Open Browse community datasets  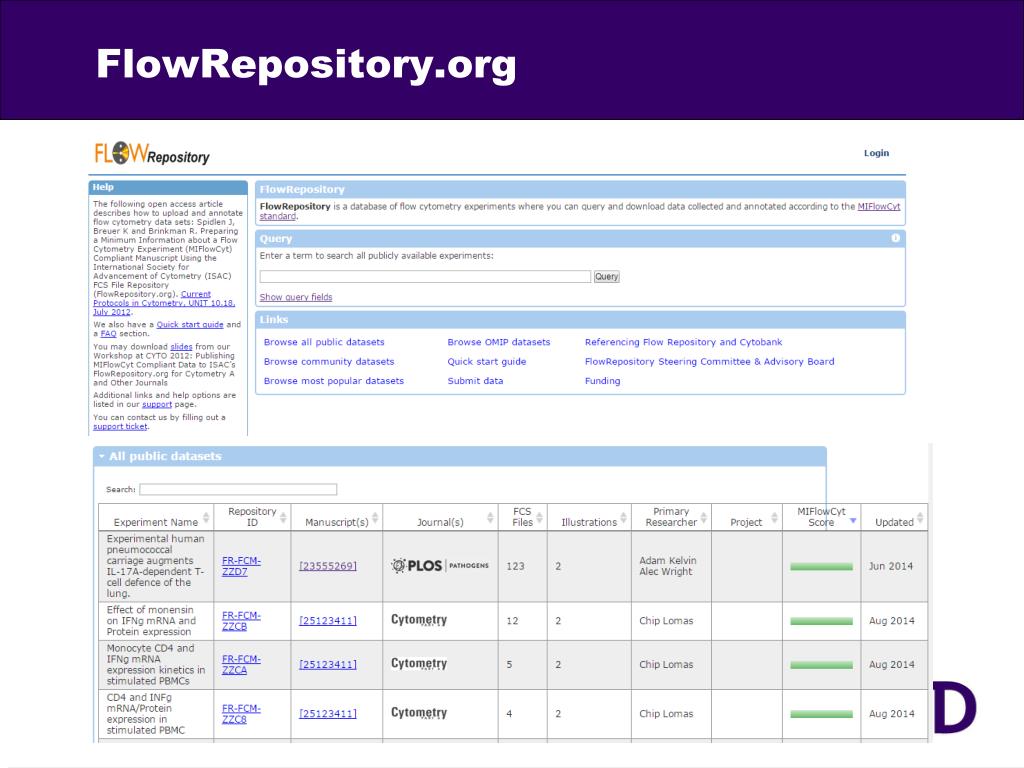(329, 362)
